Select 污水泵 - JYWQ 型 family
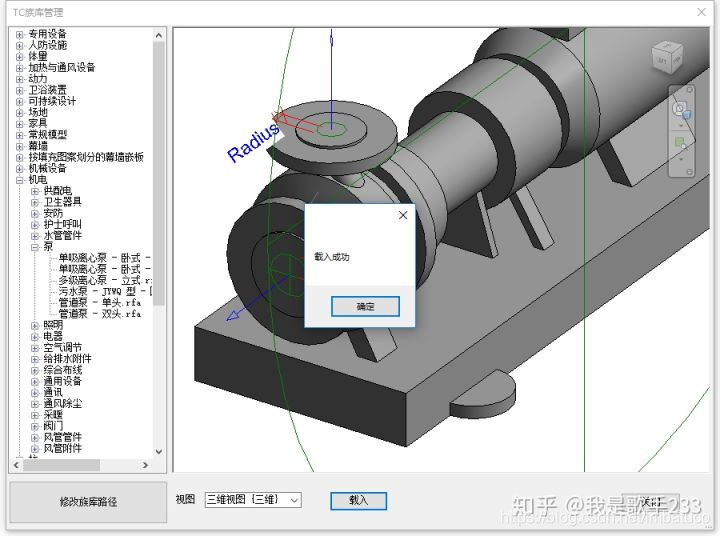The width and height of the screenshot is (720, 536). (105, 292)
